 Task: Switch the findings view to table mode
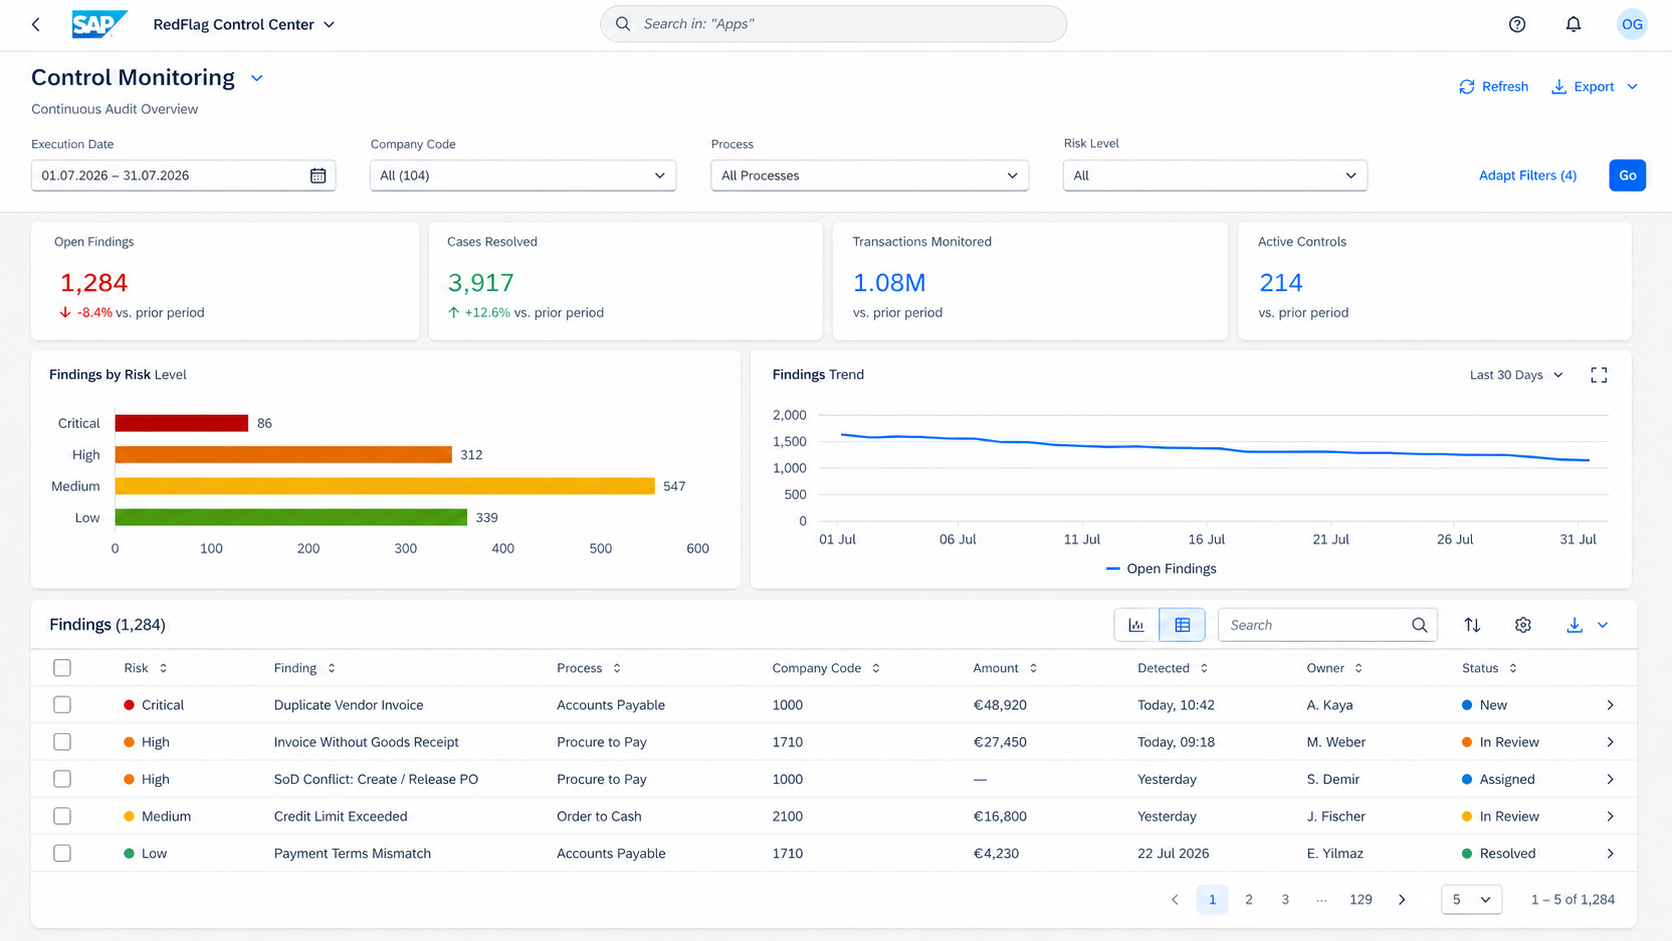[1182, 625]
